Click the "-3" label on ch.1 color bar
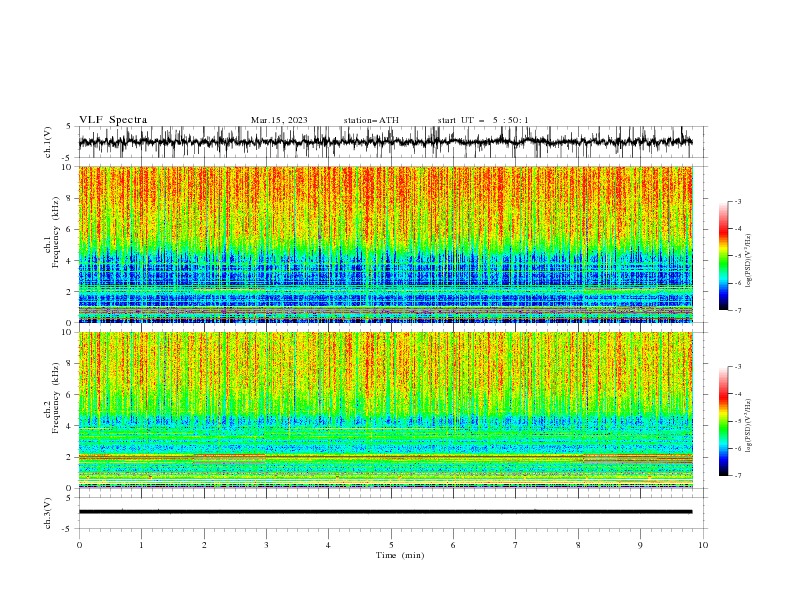792x612 pixels. pyautogui.click(x=738, y=201)
